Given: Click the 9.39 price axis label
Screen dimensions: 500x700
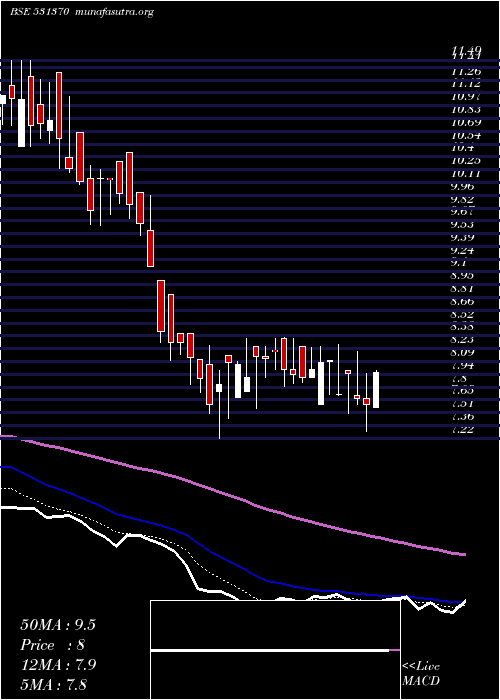Looking at the screenshot, I should point(463,237).
